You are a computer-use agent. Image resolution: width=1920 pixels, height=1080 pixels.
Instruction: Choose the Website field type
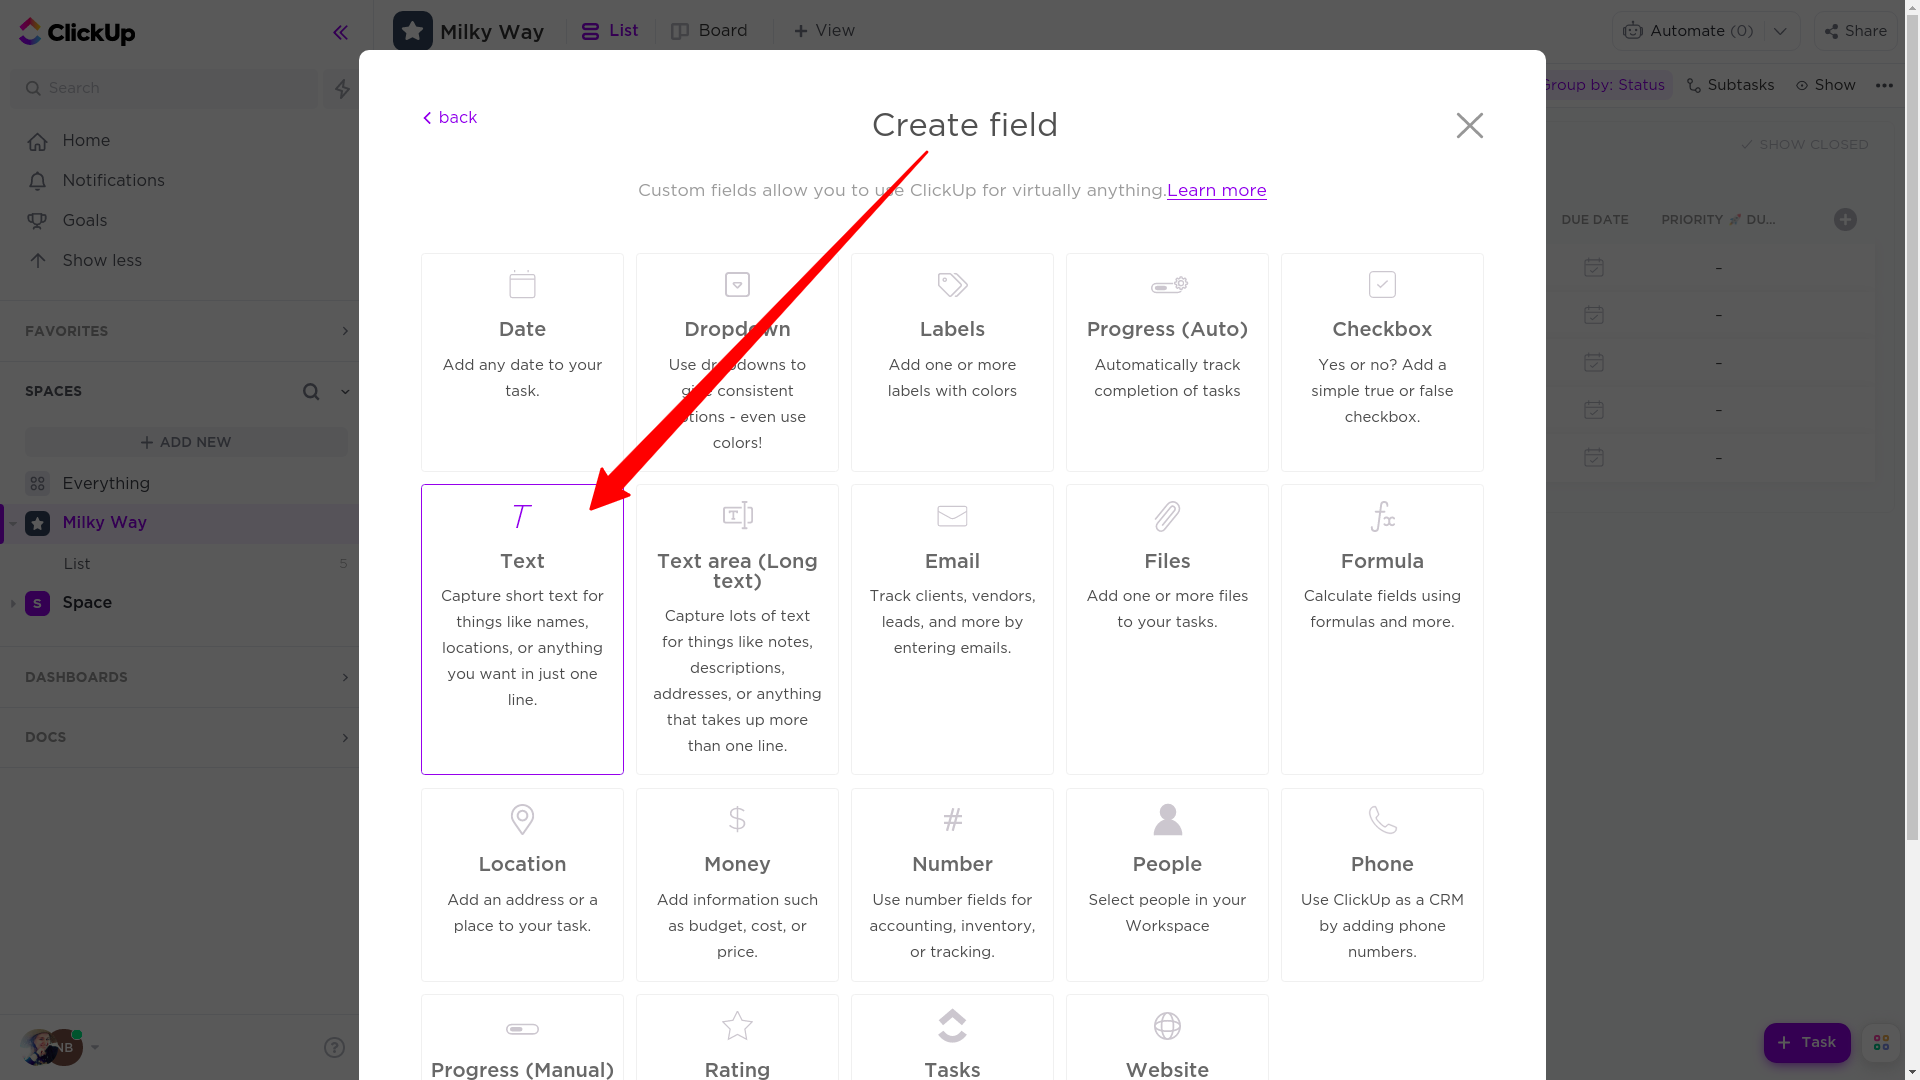tap(1167, 1038)
